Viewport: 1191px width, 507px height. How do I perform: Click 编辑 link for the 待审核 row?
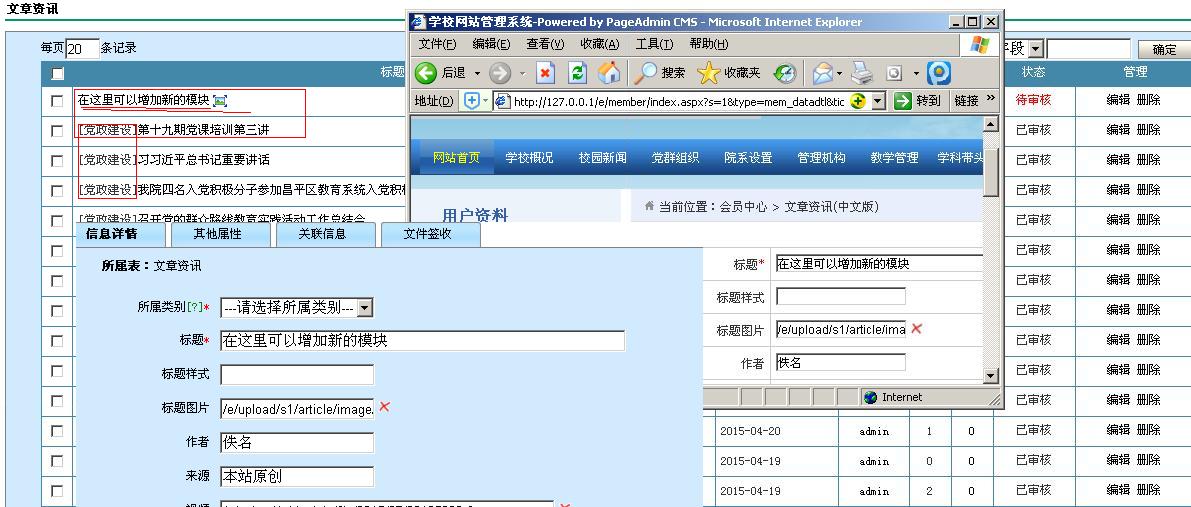1117,100
